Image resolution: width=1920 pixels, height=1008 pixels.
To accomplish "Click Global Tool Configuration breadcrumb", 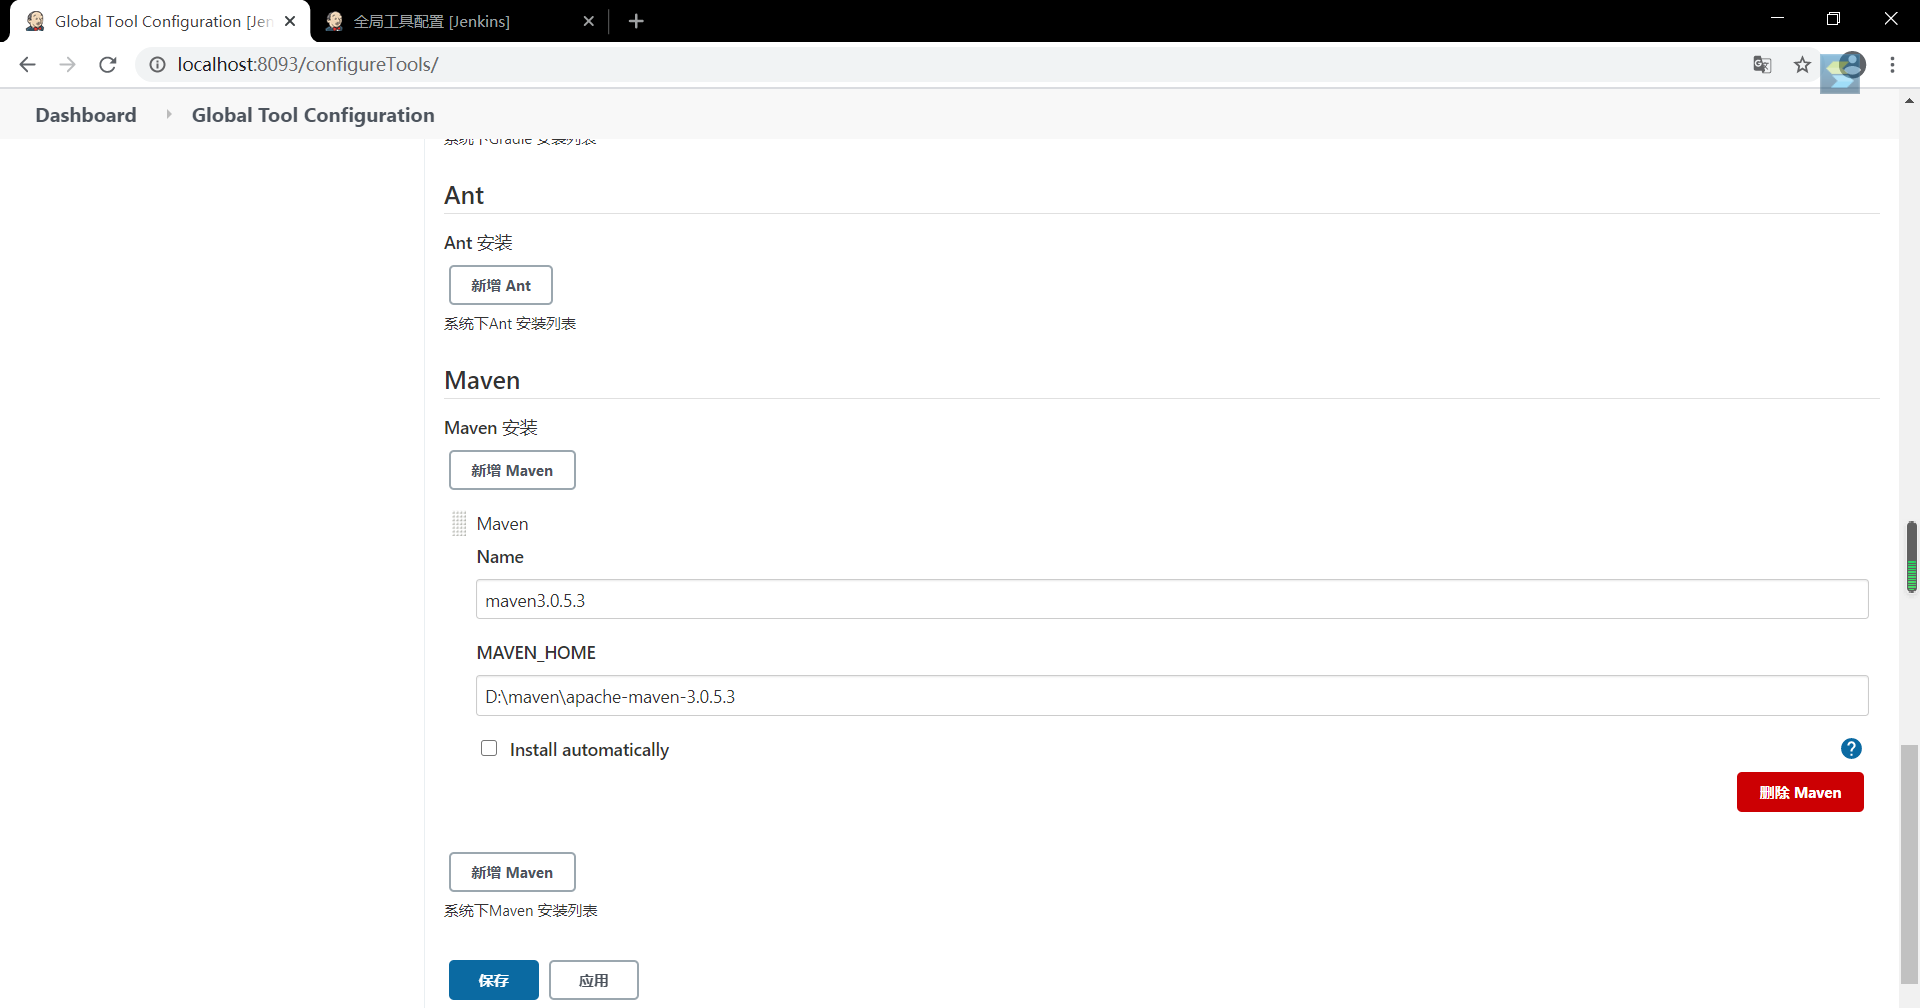I will tap(313, 115).
